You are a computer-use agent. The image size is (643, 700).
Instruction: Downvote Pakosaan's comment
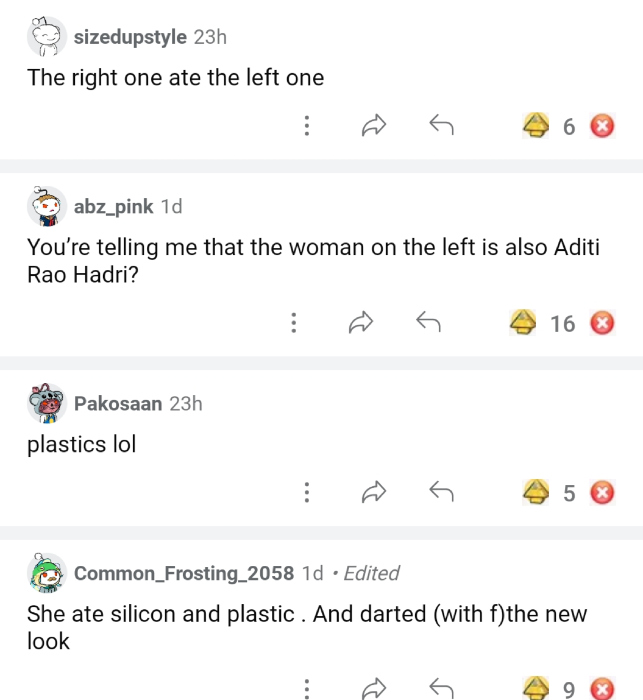pos(601,492)
